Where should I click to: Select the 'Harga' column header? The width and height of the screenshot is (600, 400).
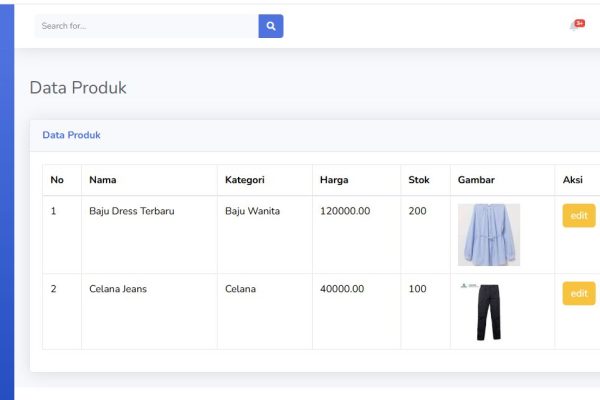click(334, 180)
